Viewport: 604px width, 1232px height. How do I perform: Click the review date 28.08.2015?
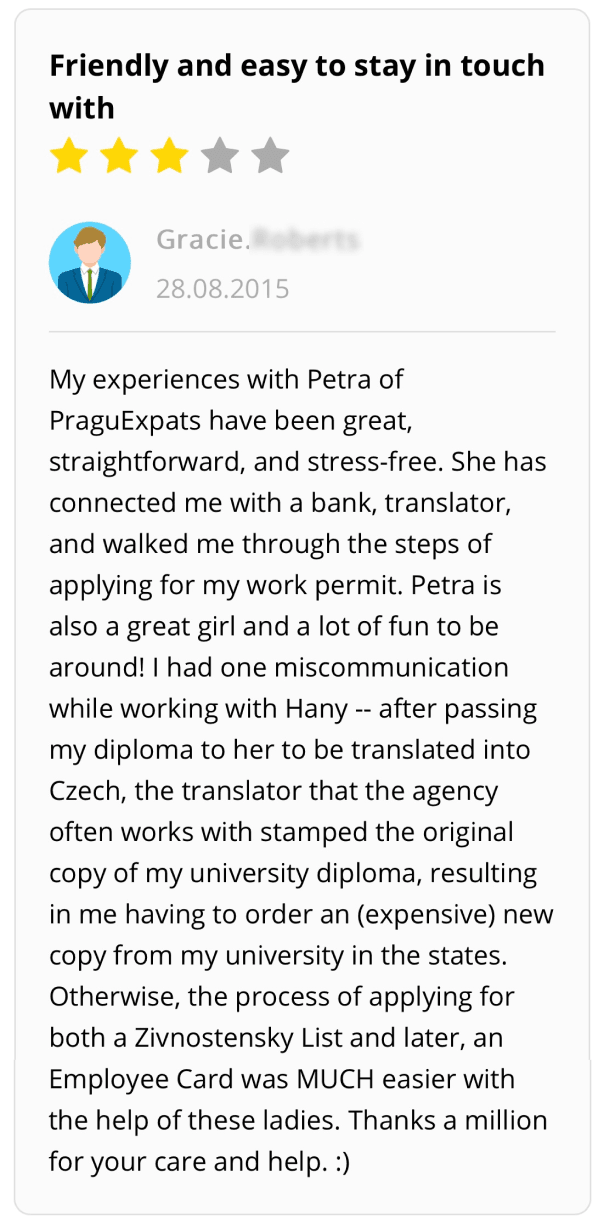(222, 289)
